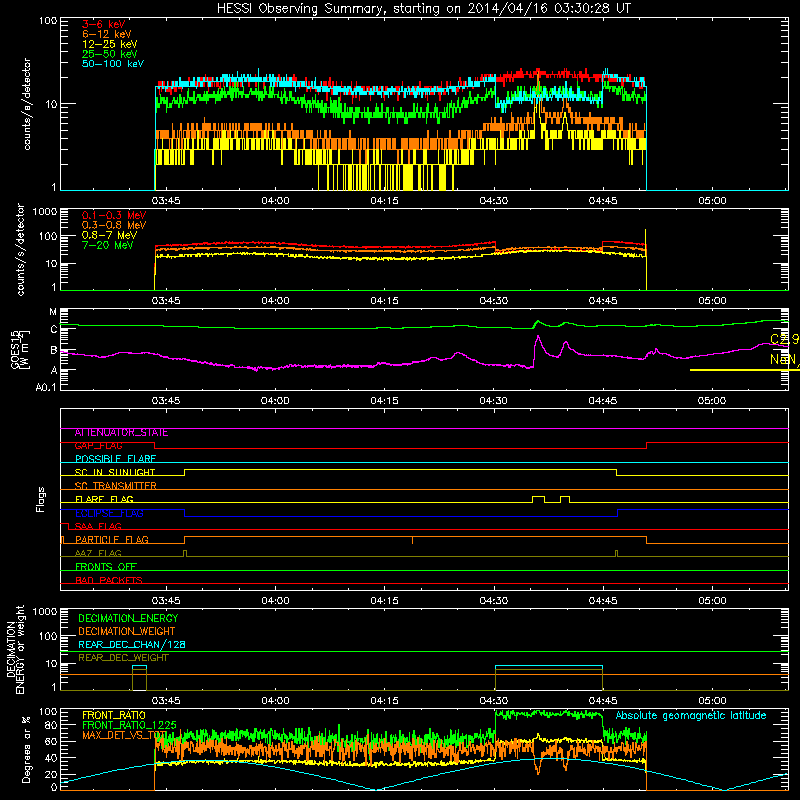Click the yellow C2.9 flare class annotation

pyautogui.click(x=785, y=340)
